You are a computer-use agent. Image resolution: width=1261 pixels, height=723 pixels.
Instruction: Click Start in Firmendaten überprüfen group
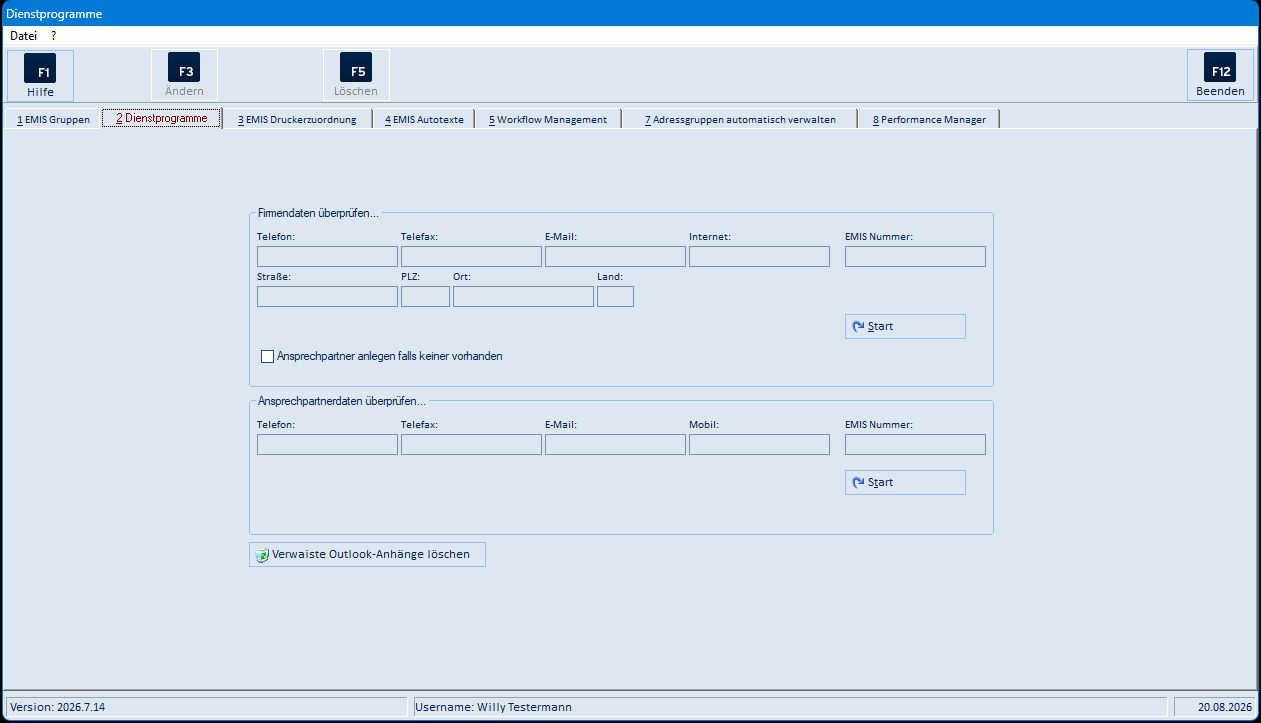pyautogui.click(x=905, y=327)
